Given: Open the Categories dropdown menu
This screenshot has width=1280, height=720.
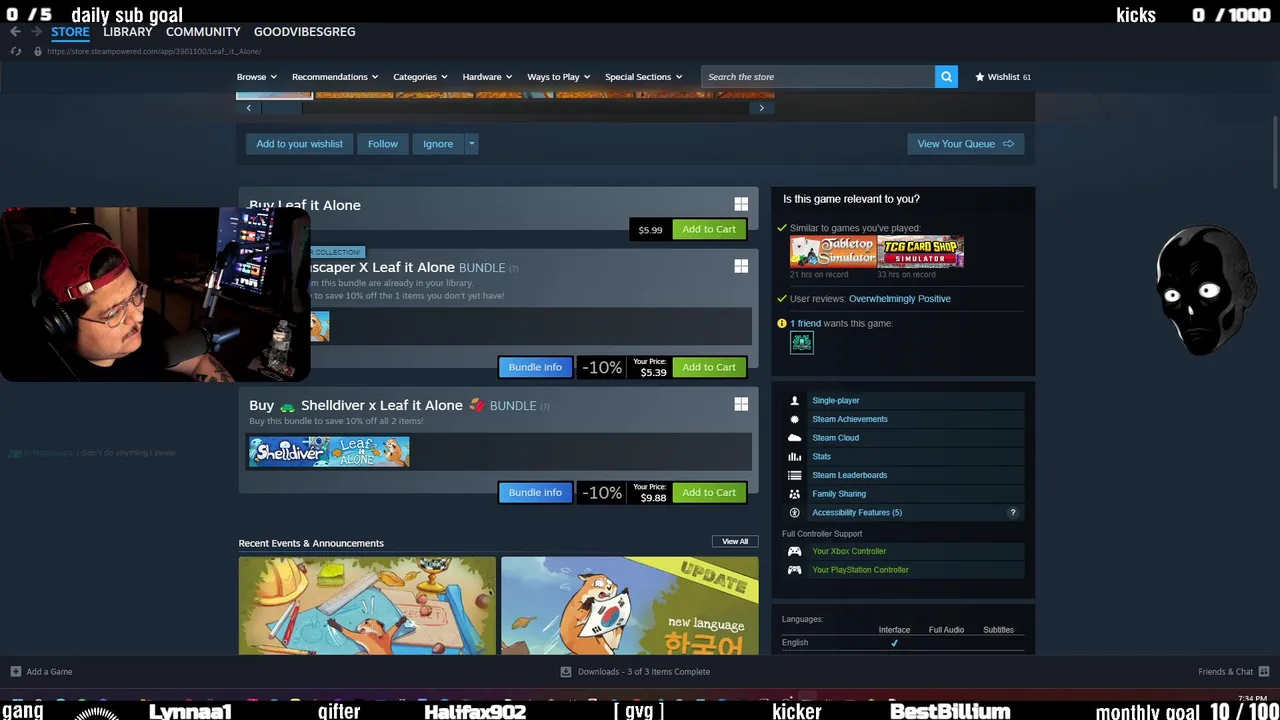Looking at the screenshot, I should click(420, 77).
